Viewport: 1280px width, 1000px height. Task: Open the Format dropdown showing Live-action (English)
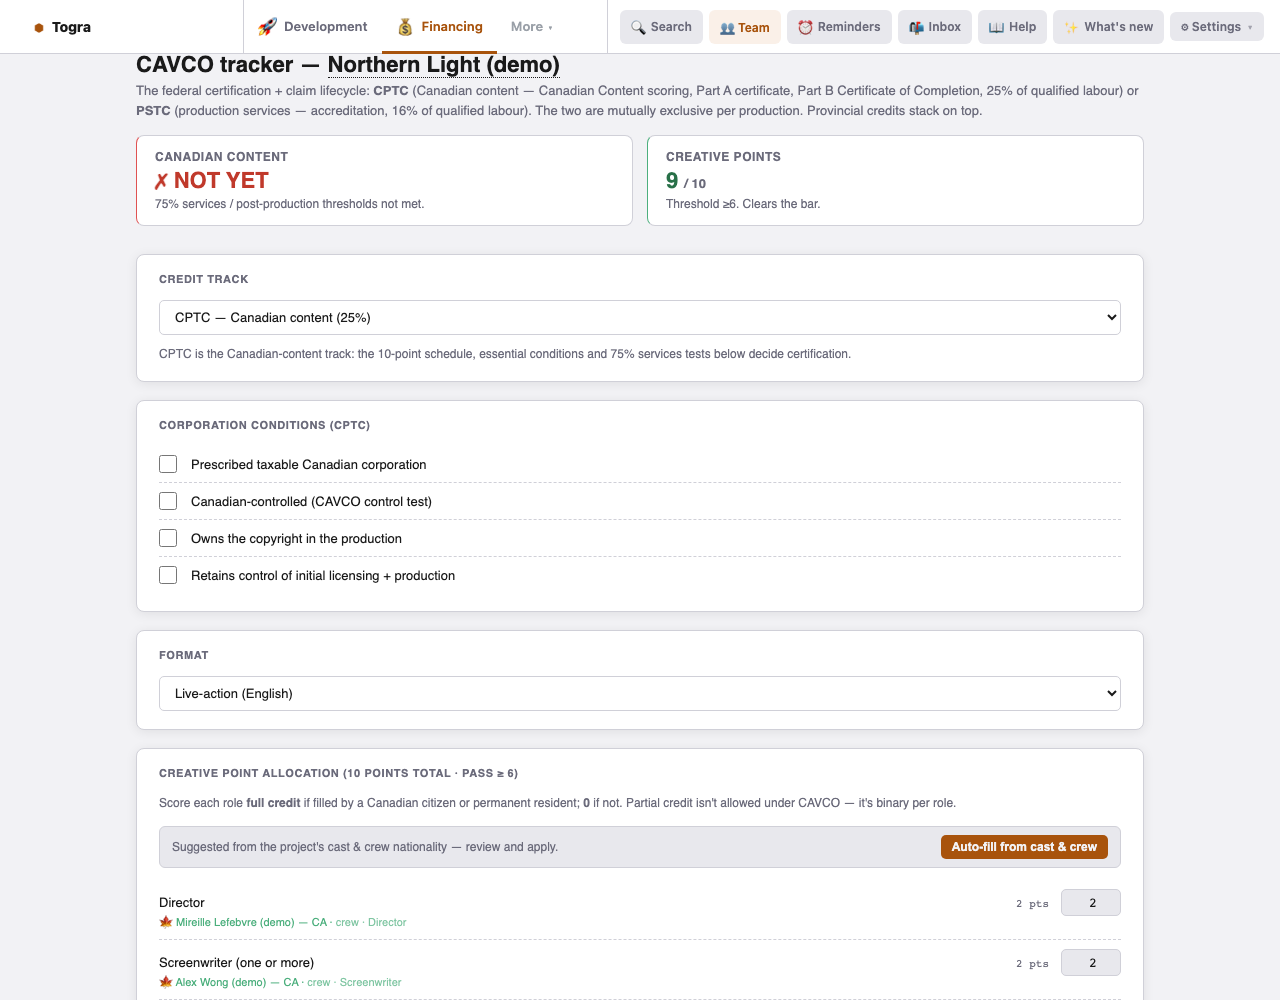tap(640, 694)
